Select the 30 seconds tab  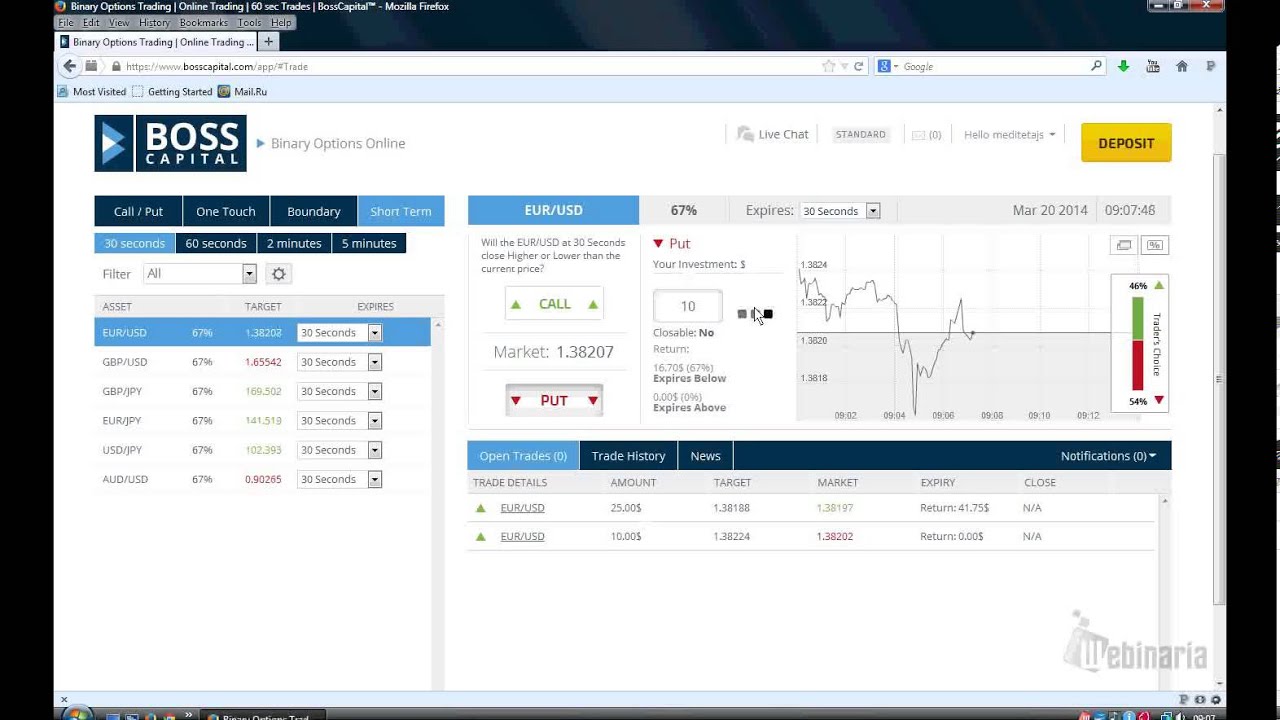pos(135,243)
